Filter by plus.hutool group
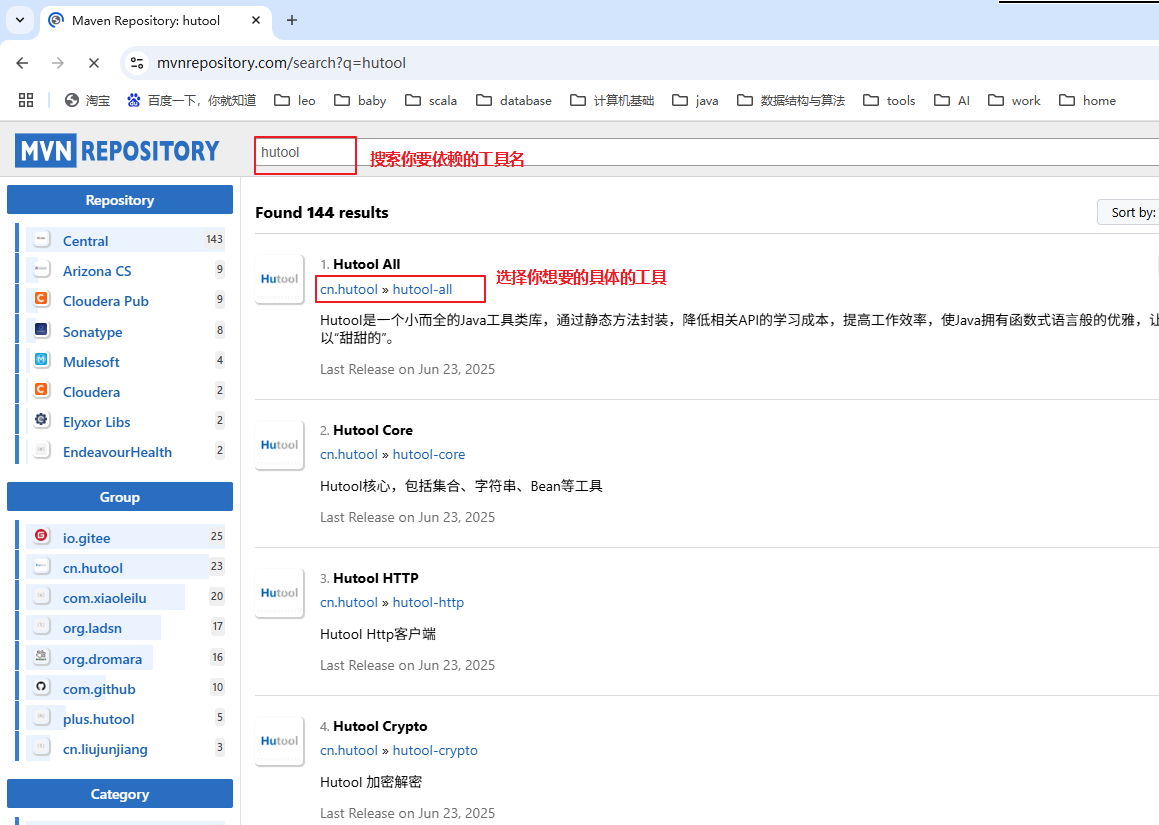This screenshot has height=825, width=1159. pyautogui.click(x=98, y=719)
